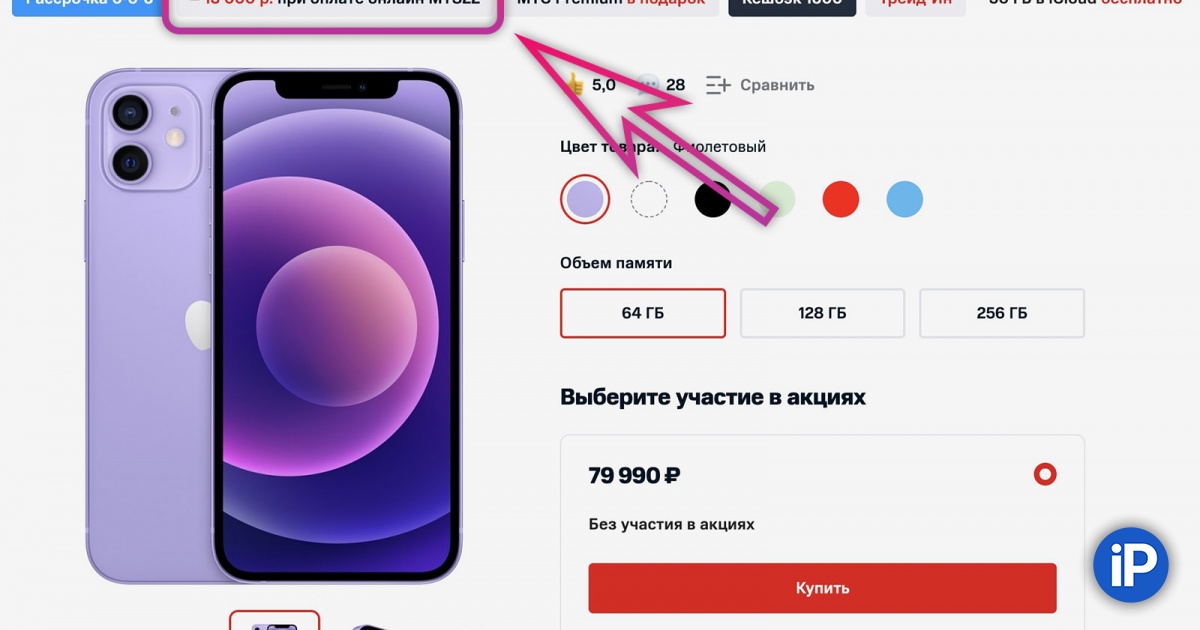Select the 79 990 ₽ radio button

pos(1045,474)
